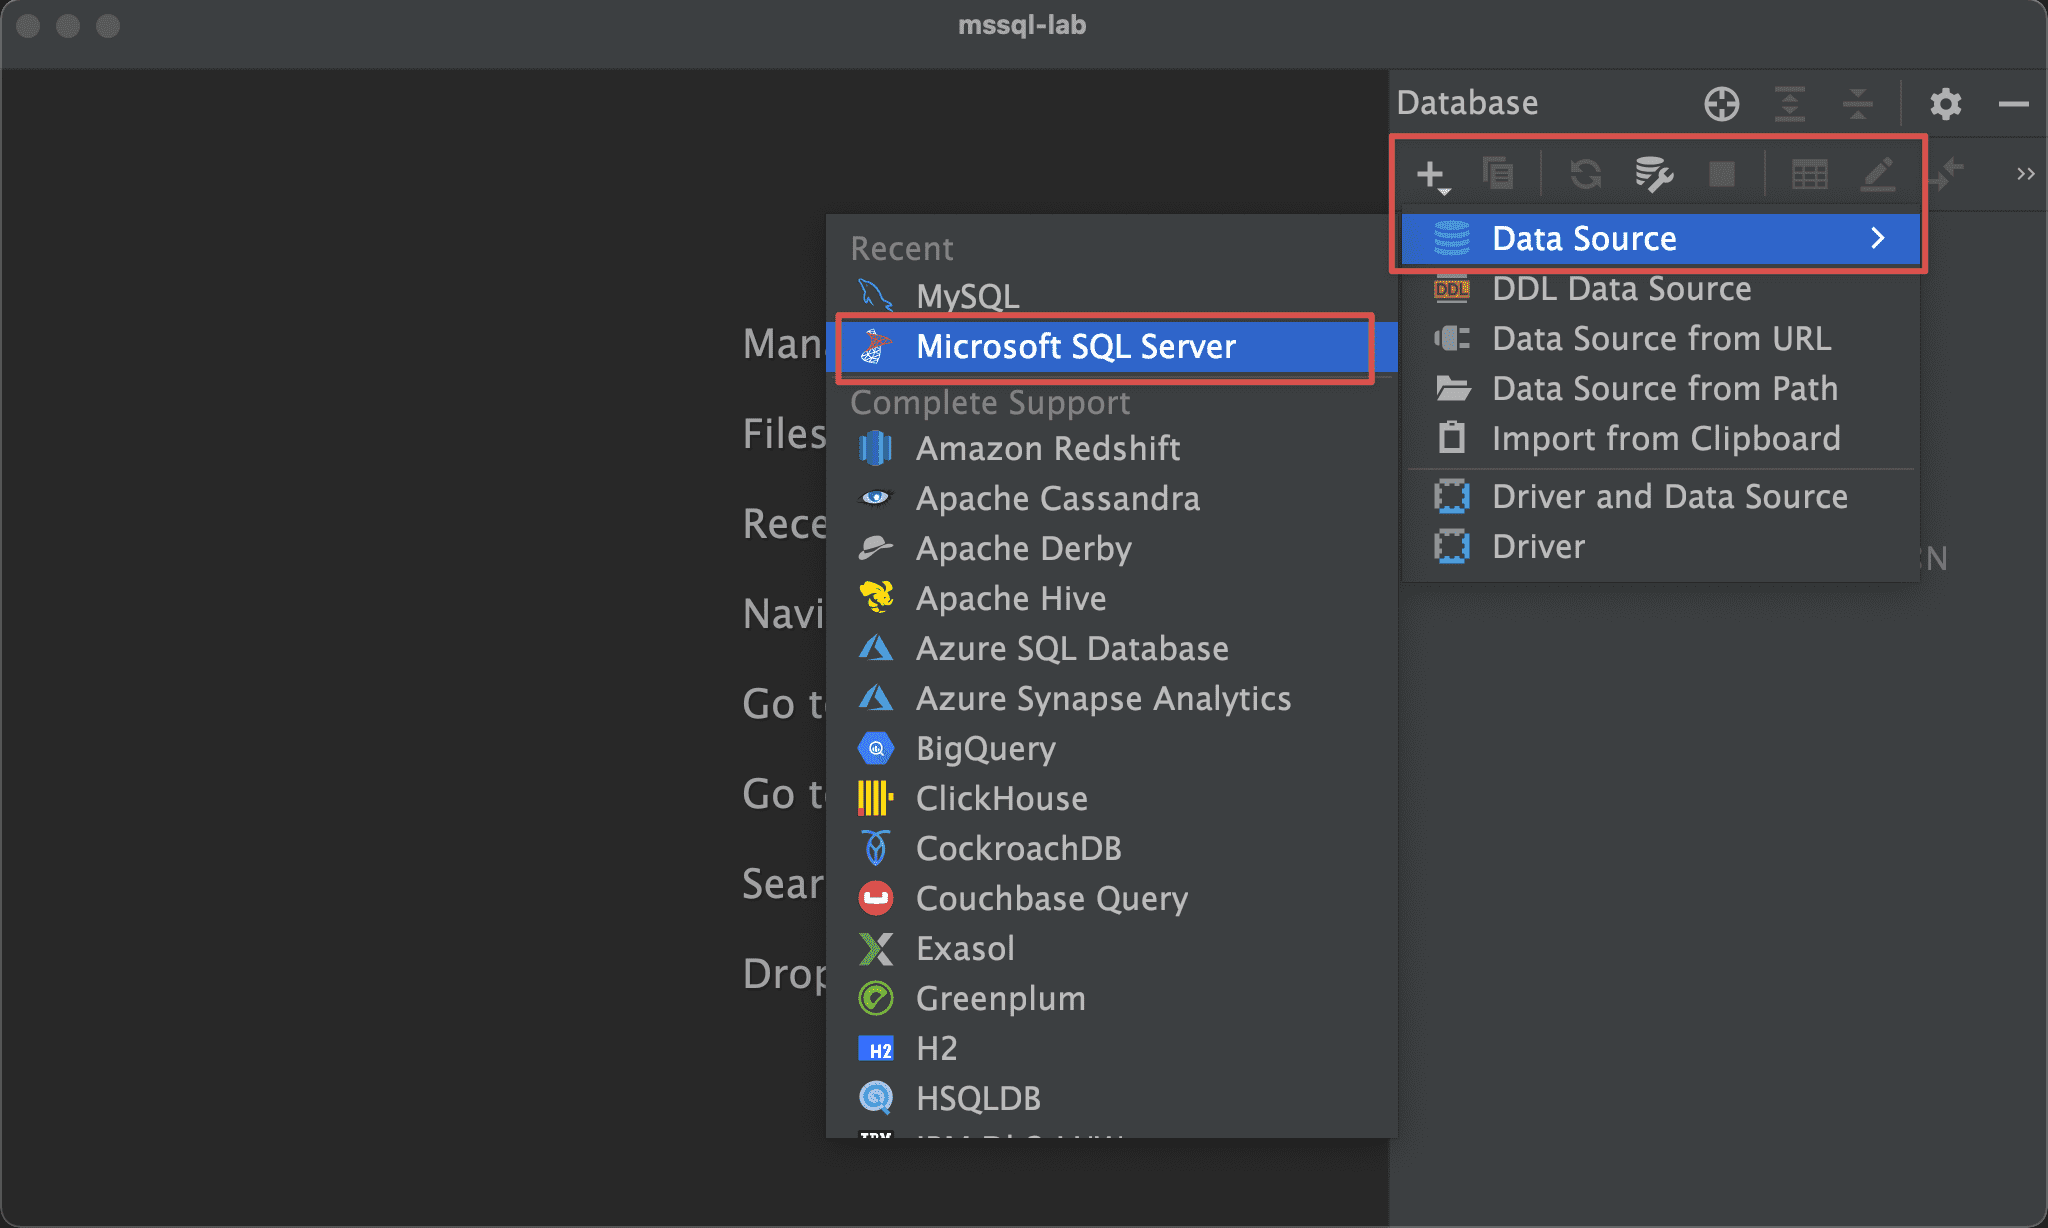Click the Jump to Query Console arrow icon
This screenshot has width=2048, height=1228.
tap(1946, 174)
